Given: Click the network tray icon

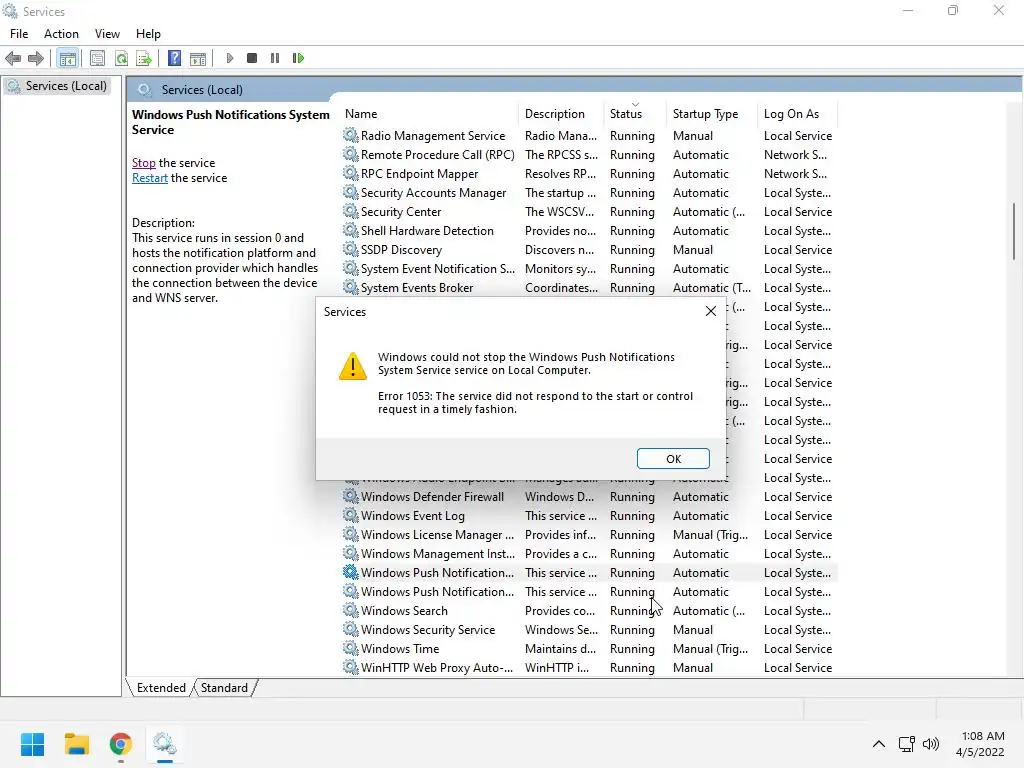Looking at the screenshot, I should (x=906, y=744).
